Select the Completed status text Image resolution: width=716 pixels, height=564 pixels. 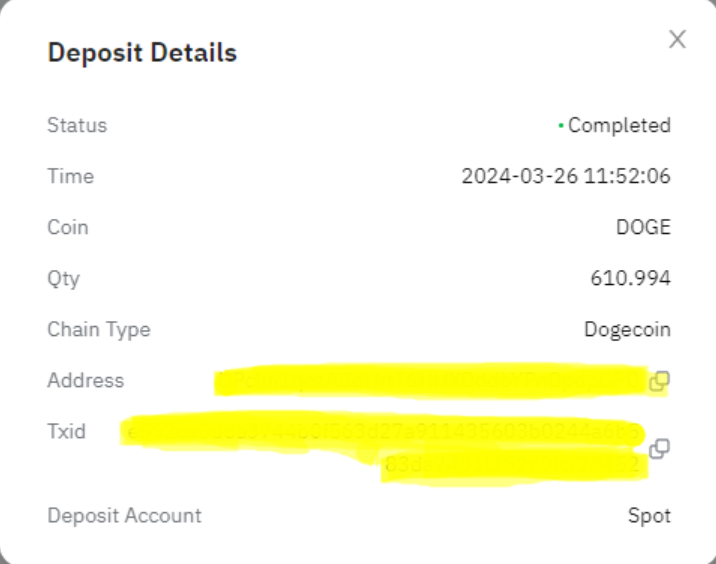pyautogui.click(x=619, y=126)
